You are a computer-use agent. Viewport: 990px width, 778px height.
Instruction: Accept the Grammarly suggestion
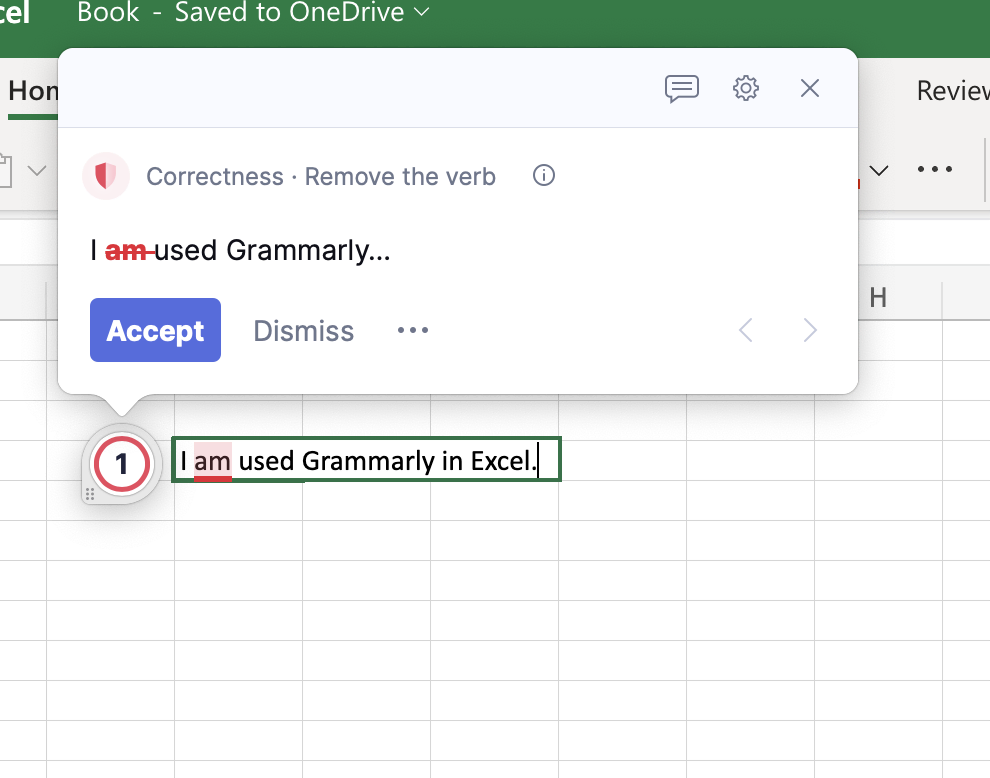pos(155,330)
